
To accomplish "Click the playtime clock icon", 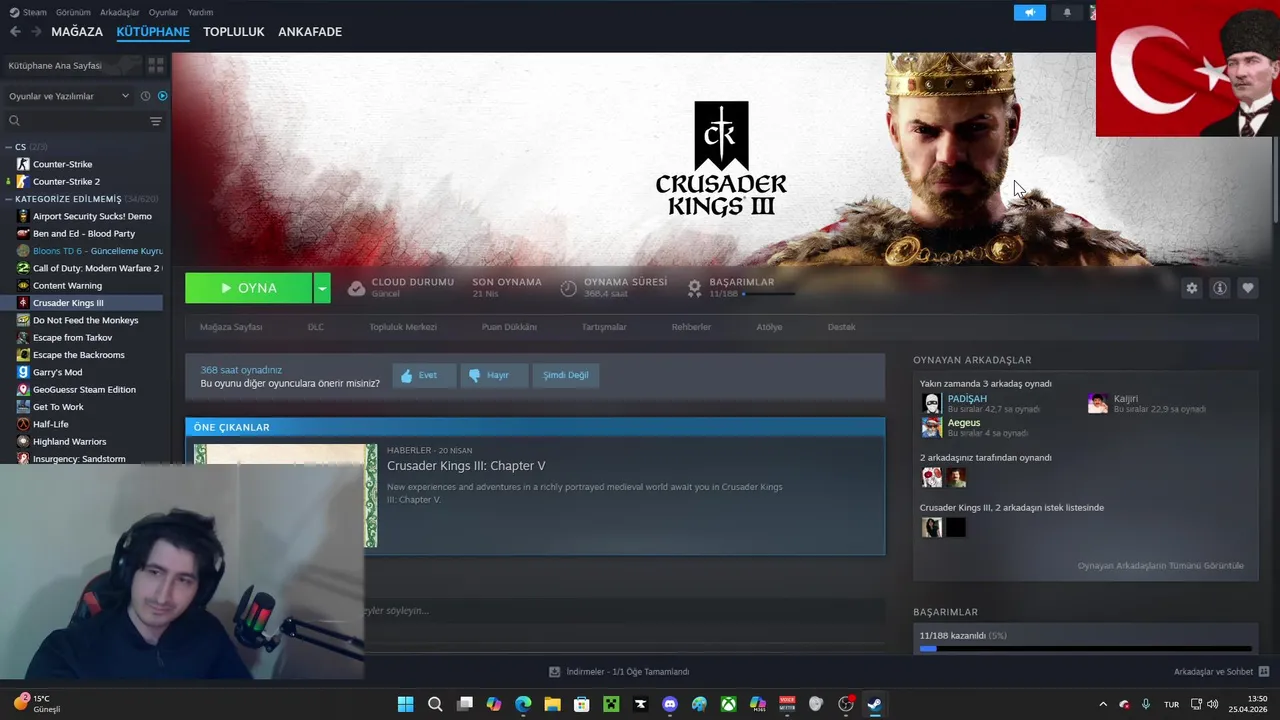I will click(568, 288).
